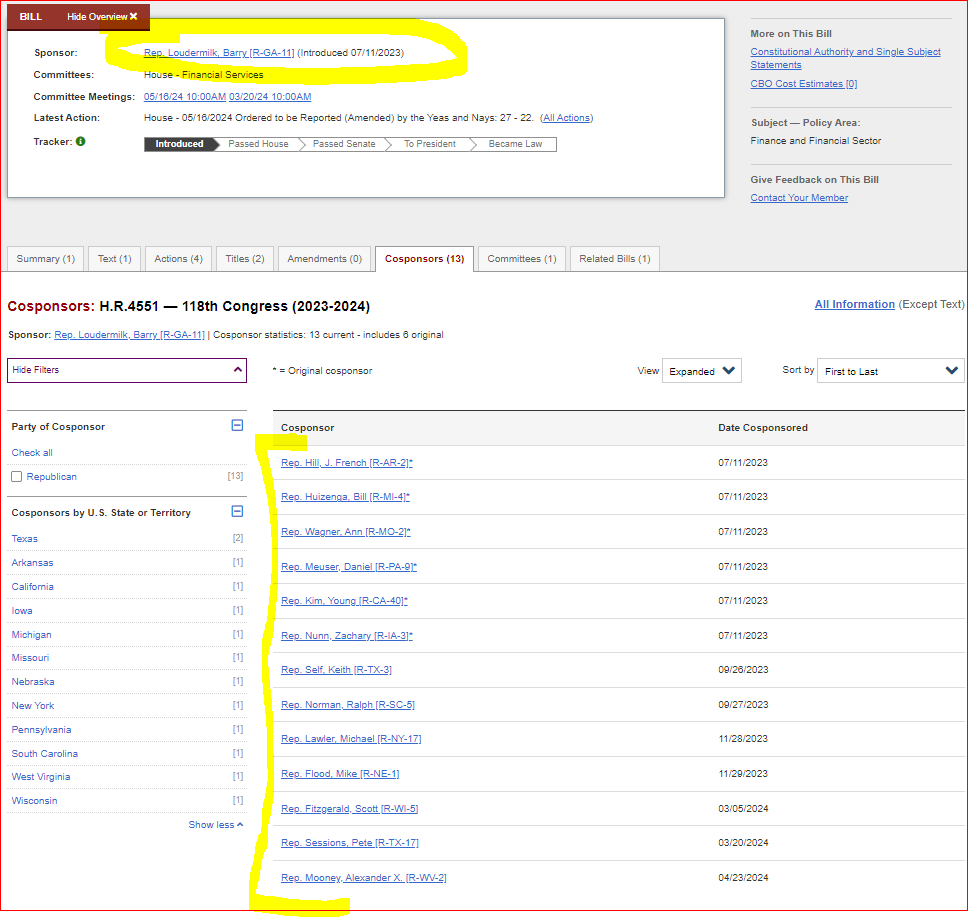Filter cosponsors by Iowa
968x917 pixels.
pos(22,611)
